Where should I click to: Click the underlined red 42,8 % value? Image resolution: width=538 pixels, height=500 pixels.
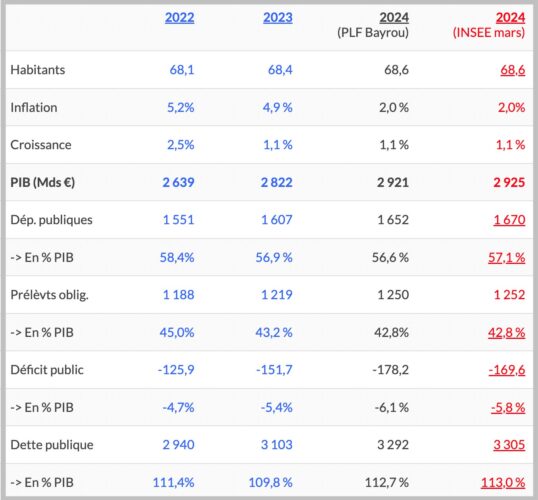point(506,332)
